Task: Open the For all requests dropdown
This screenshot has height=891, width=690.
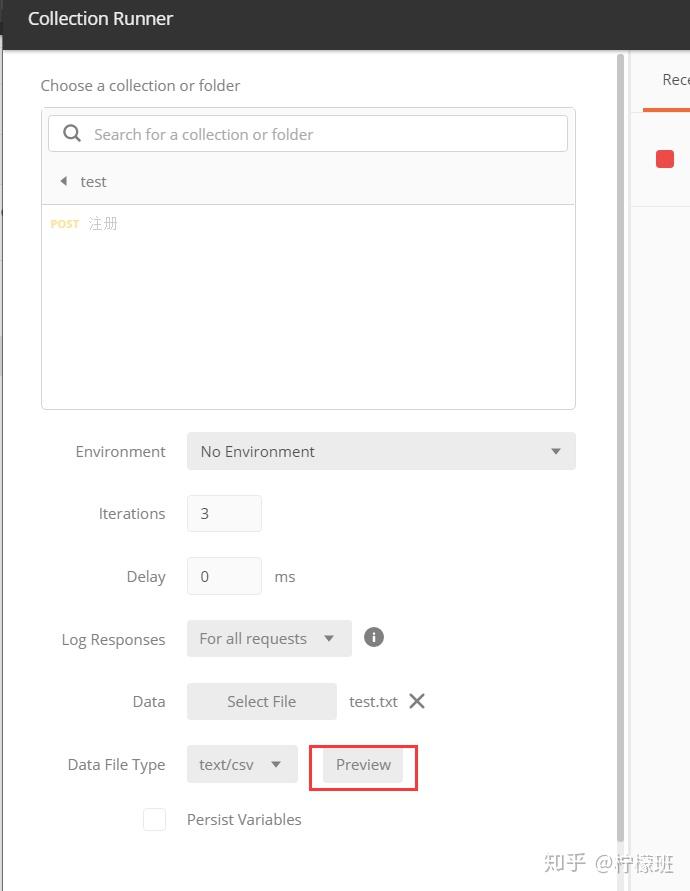Action: coord(269,639)
